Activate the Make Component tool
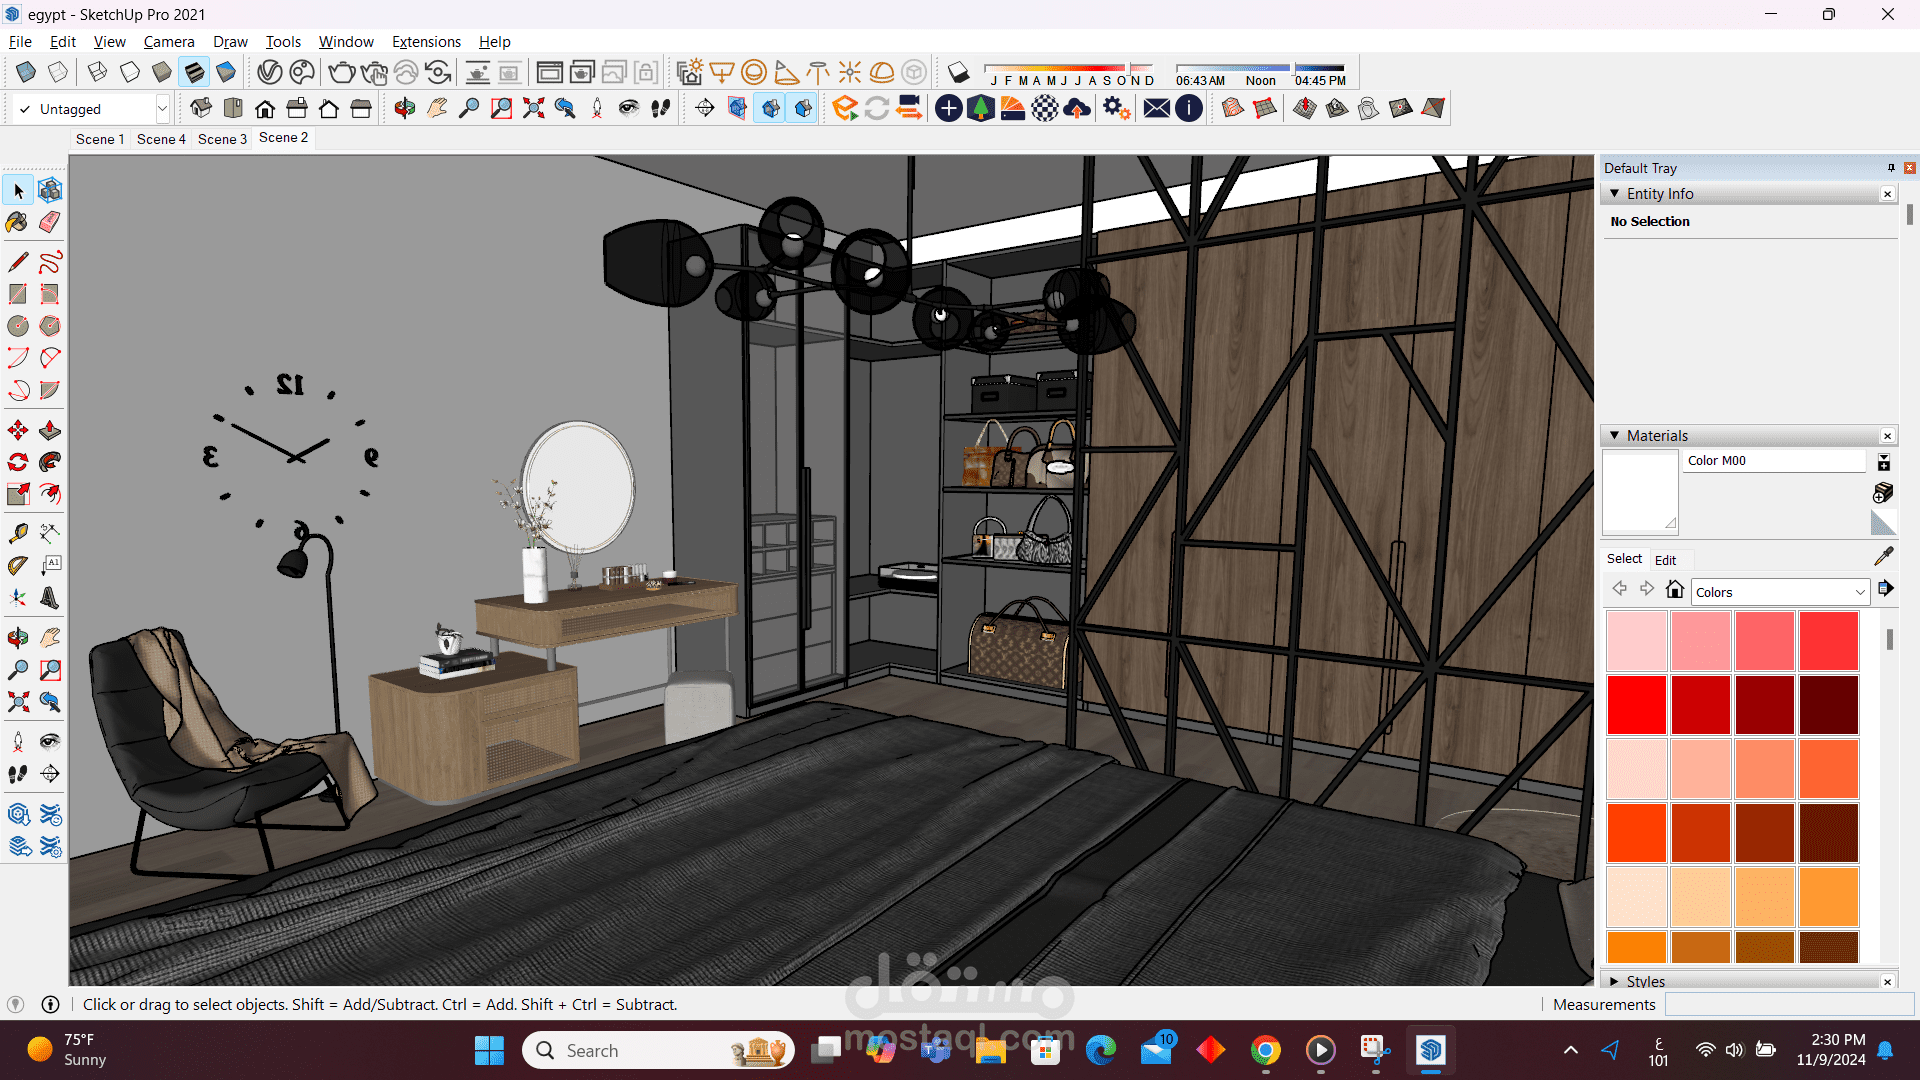 click(x=50, y=190)
